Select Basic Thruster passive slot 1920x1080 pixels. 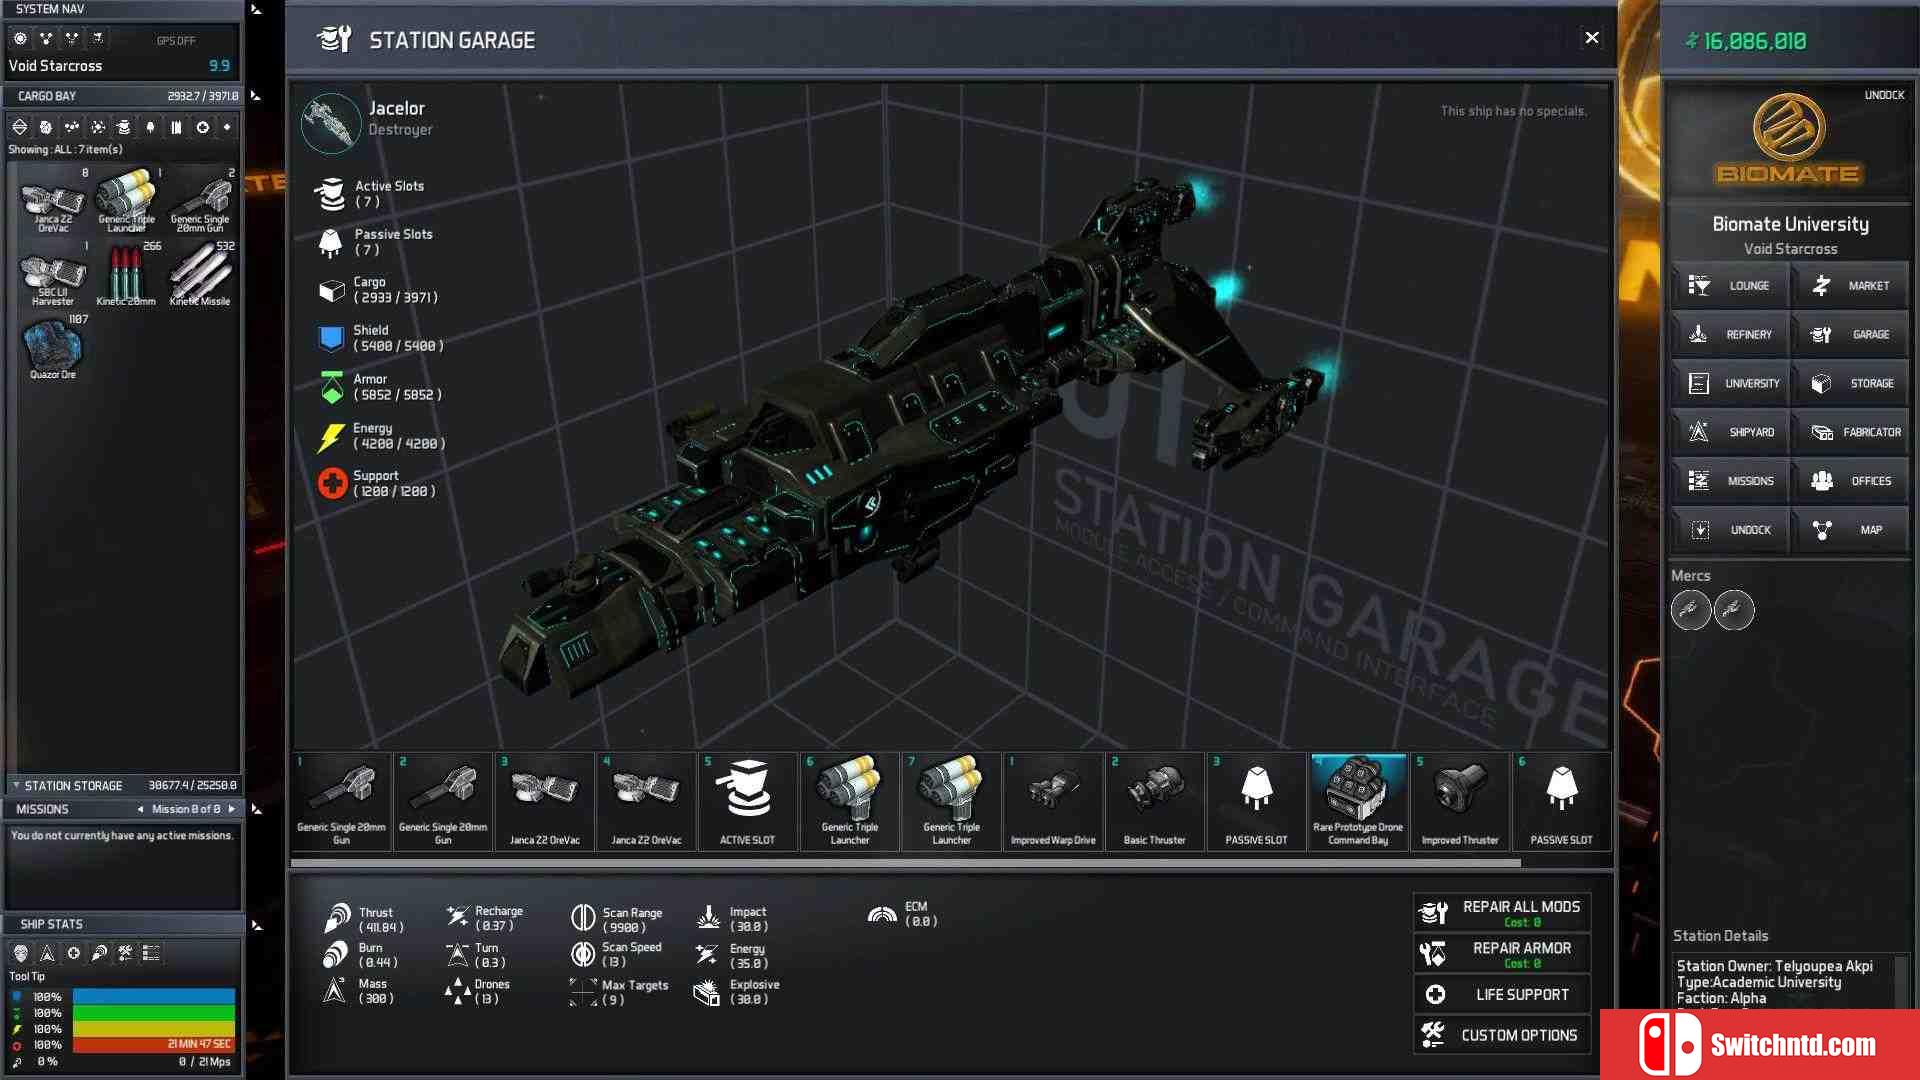tap(1155, 801)
